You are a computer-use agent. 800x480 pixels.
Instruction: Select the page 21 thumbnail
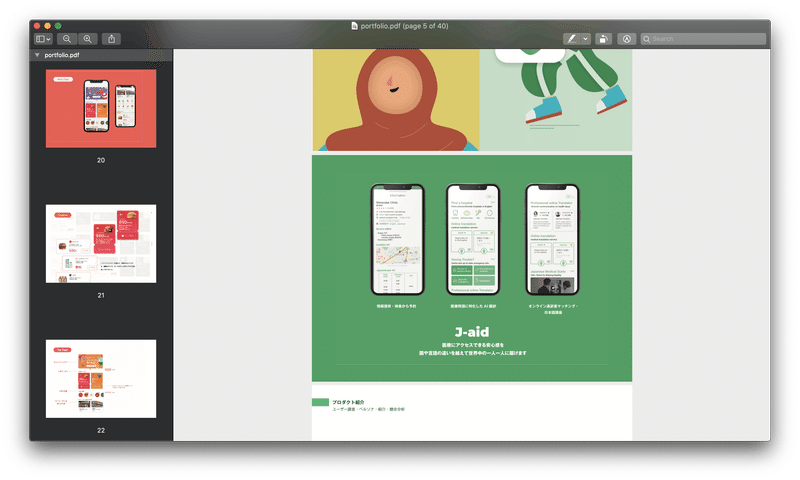click(x=101, y=244)
